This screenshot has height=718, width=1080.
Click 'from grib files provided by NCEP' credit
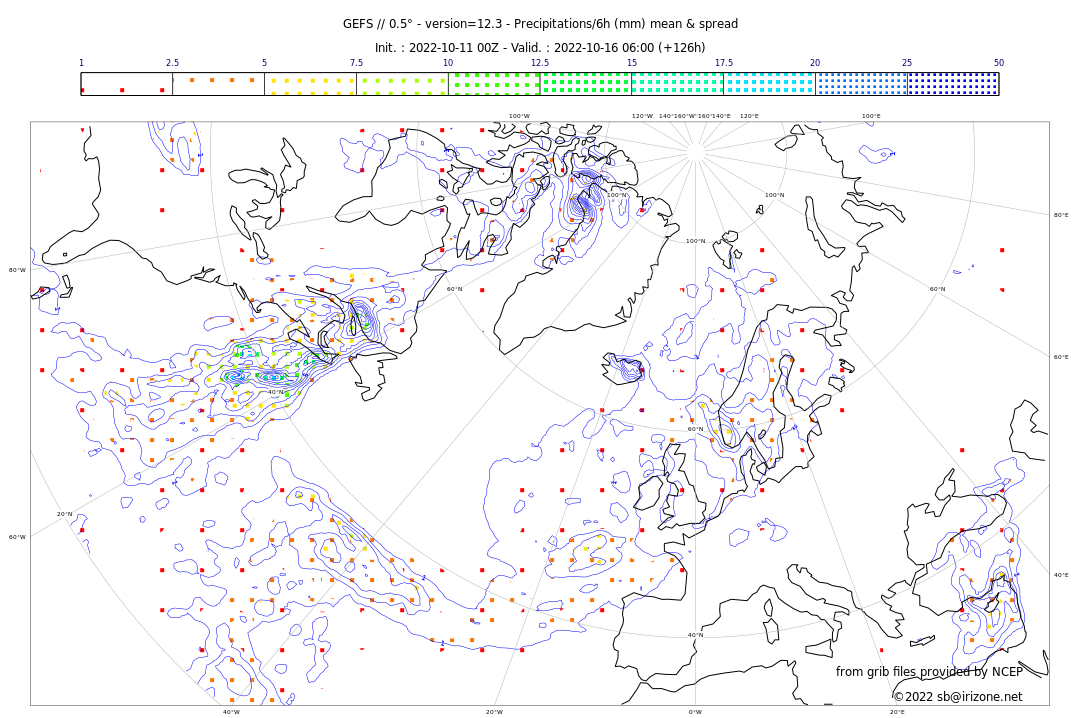[929, 671]
